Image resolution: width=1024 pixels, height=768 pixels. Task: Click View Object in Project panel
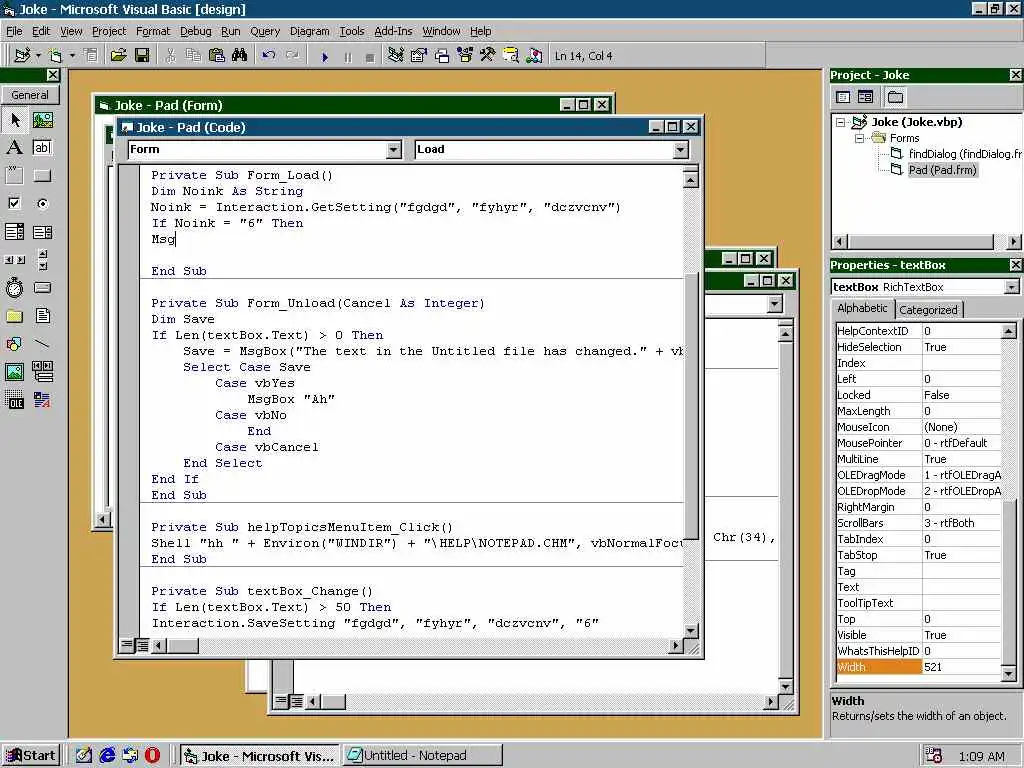[865, 97]
